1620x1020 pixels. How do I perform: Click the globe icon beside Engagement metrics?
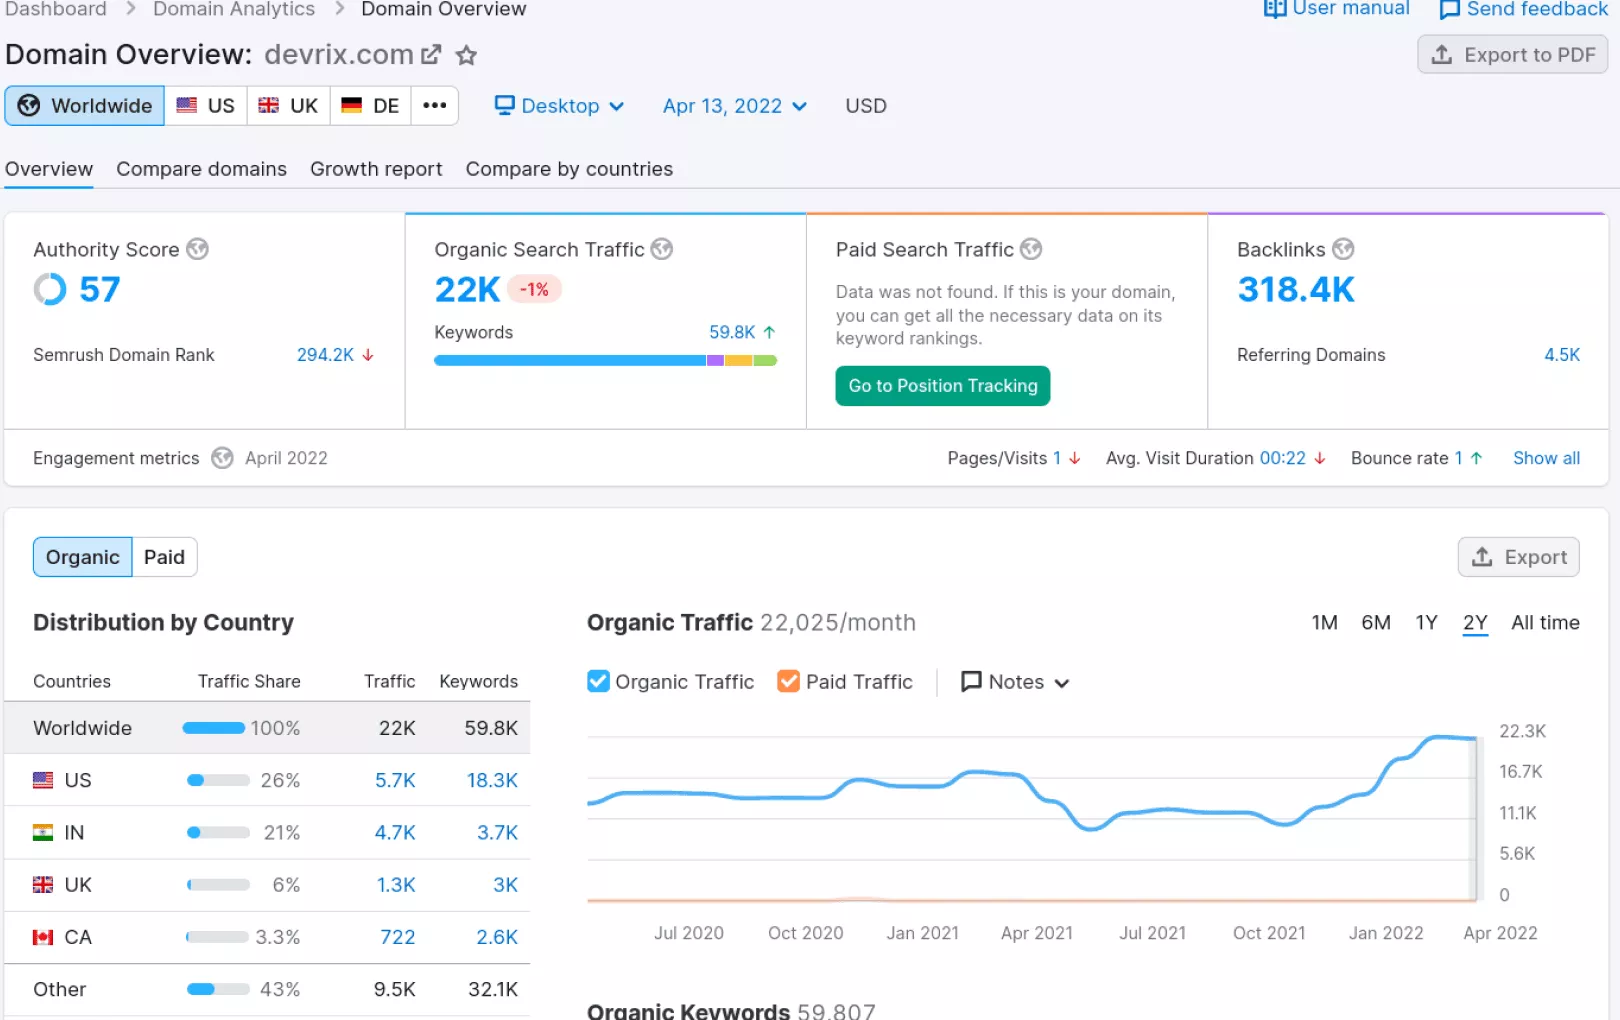pyautogui.click(x=222, y=458)
